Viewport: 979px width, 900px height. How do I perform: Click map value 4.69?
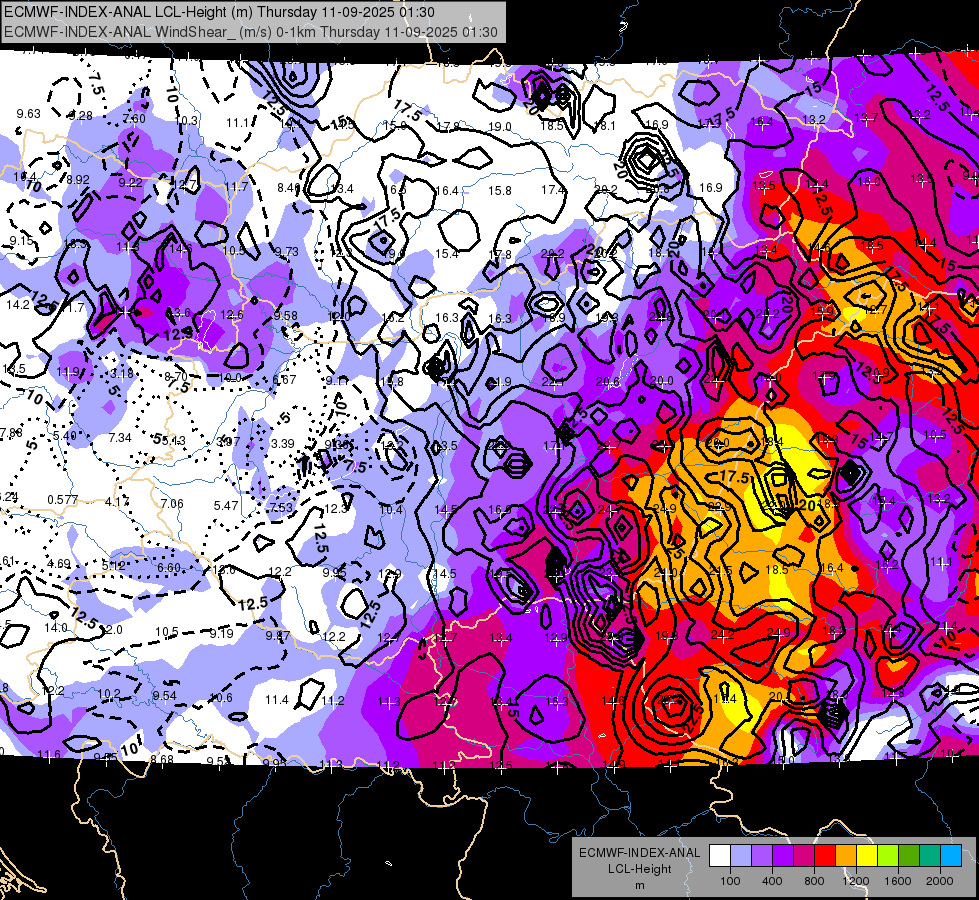click(59, 564)
